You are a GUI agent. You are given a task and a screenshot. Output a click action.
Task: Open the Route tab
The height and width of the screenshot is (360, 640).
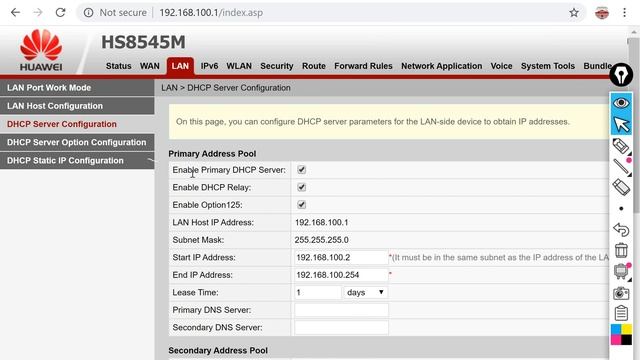point(314,66)
